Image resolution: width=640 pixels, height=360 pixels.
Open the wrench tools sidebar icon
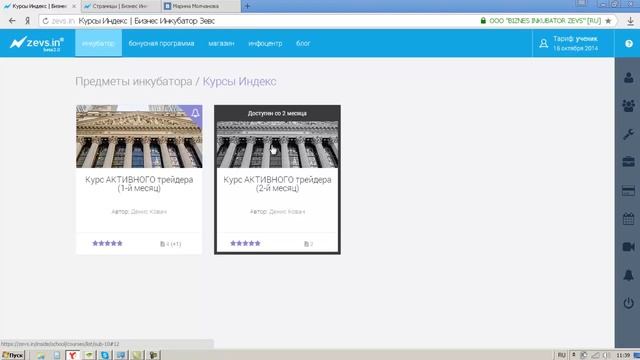click(629, 134)
